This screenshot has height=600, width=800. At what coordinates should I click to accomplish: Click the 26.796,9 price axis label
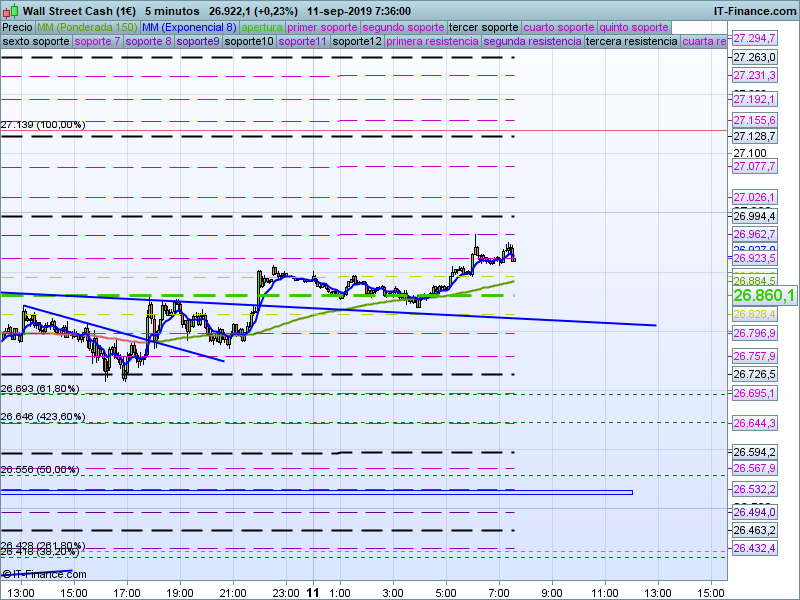pos(755,333)
